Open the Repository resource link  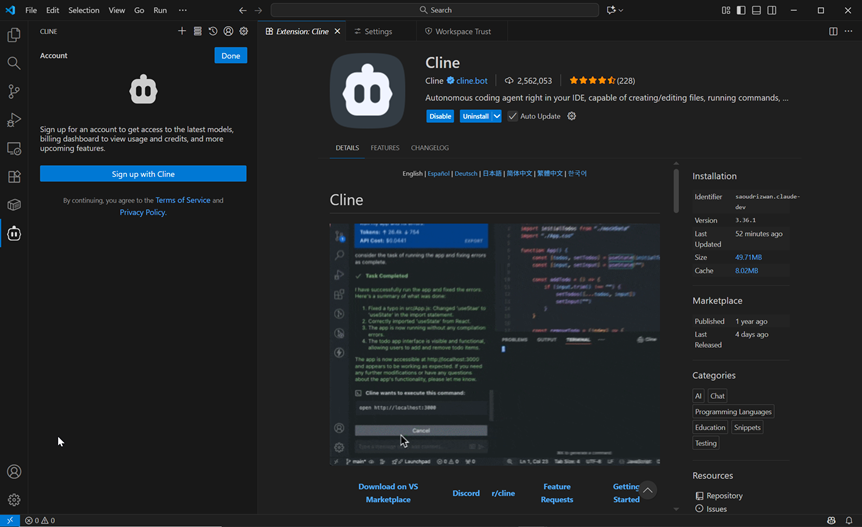719,496
